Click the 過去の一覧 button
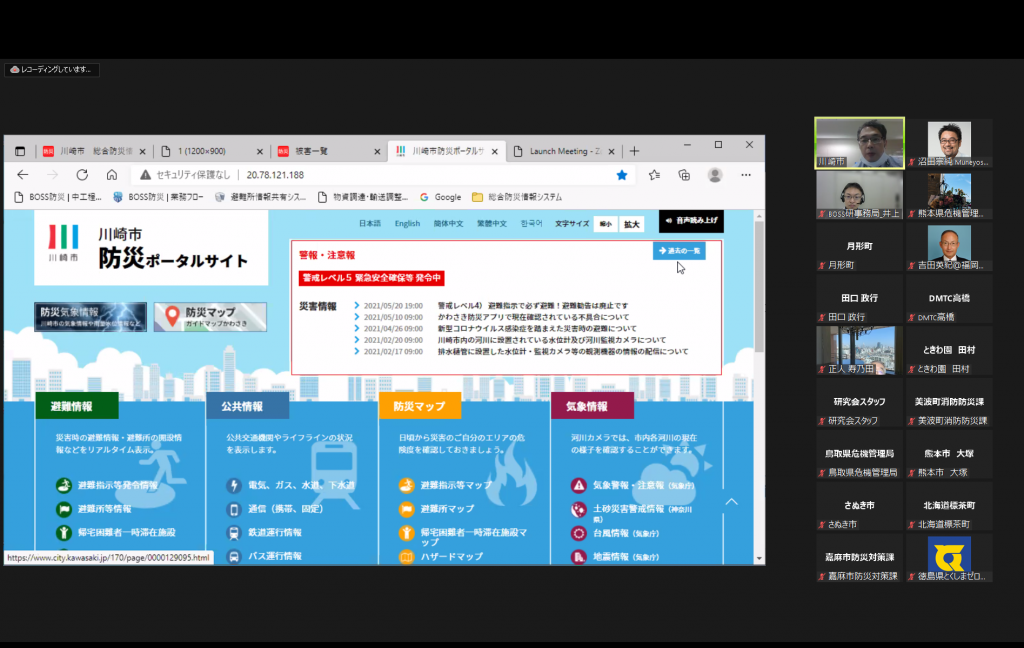This screenshot has width=1024, height=648. point(679,250)
